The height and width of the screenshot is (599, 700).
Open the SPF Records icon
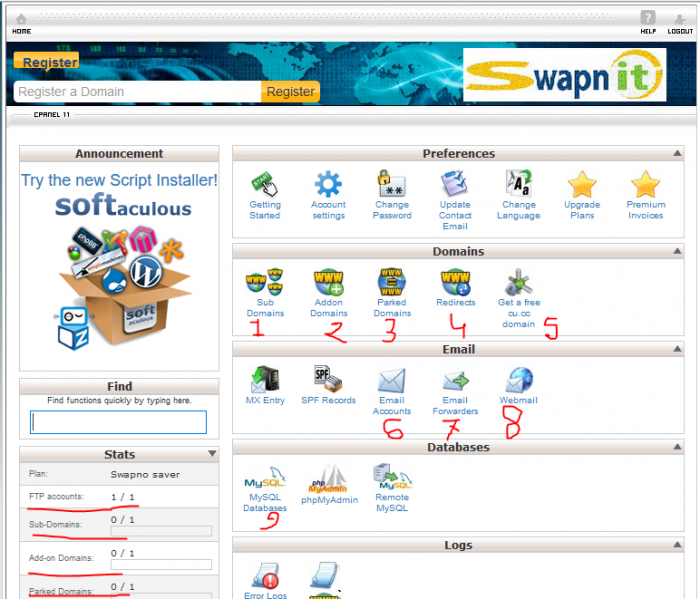(328, 379)
